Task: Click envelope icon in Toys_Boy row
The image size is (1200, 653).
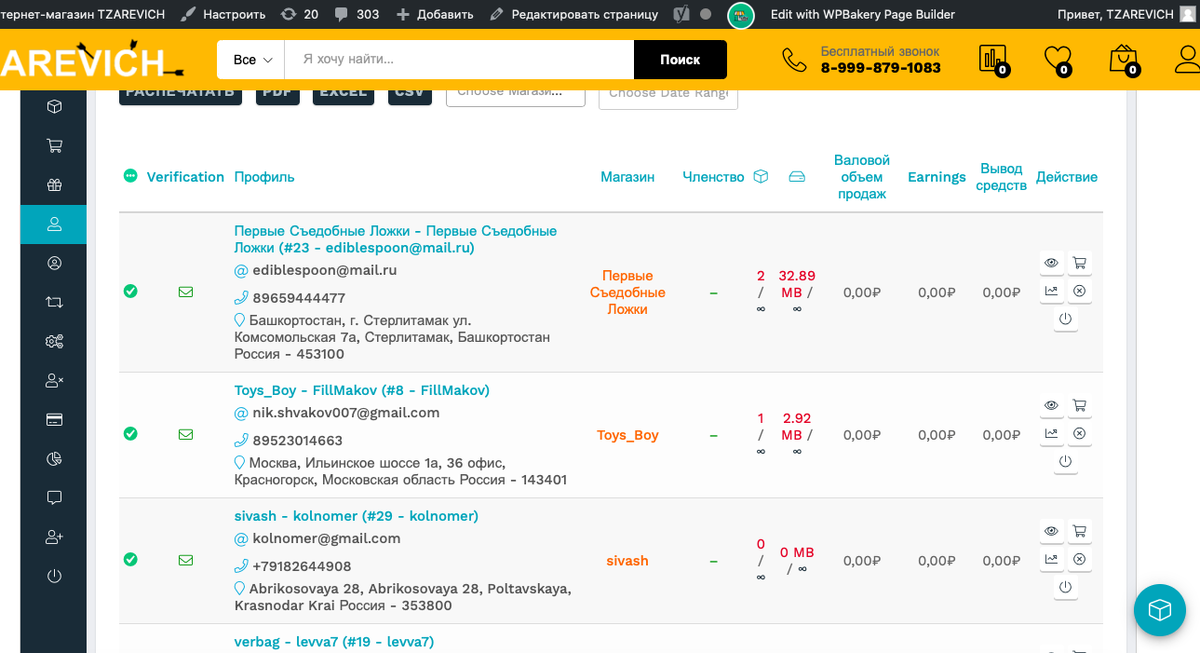Action: (186, 434)
